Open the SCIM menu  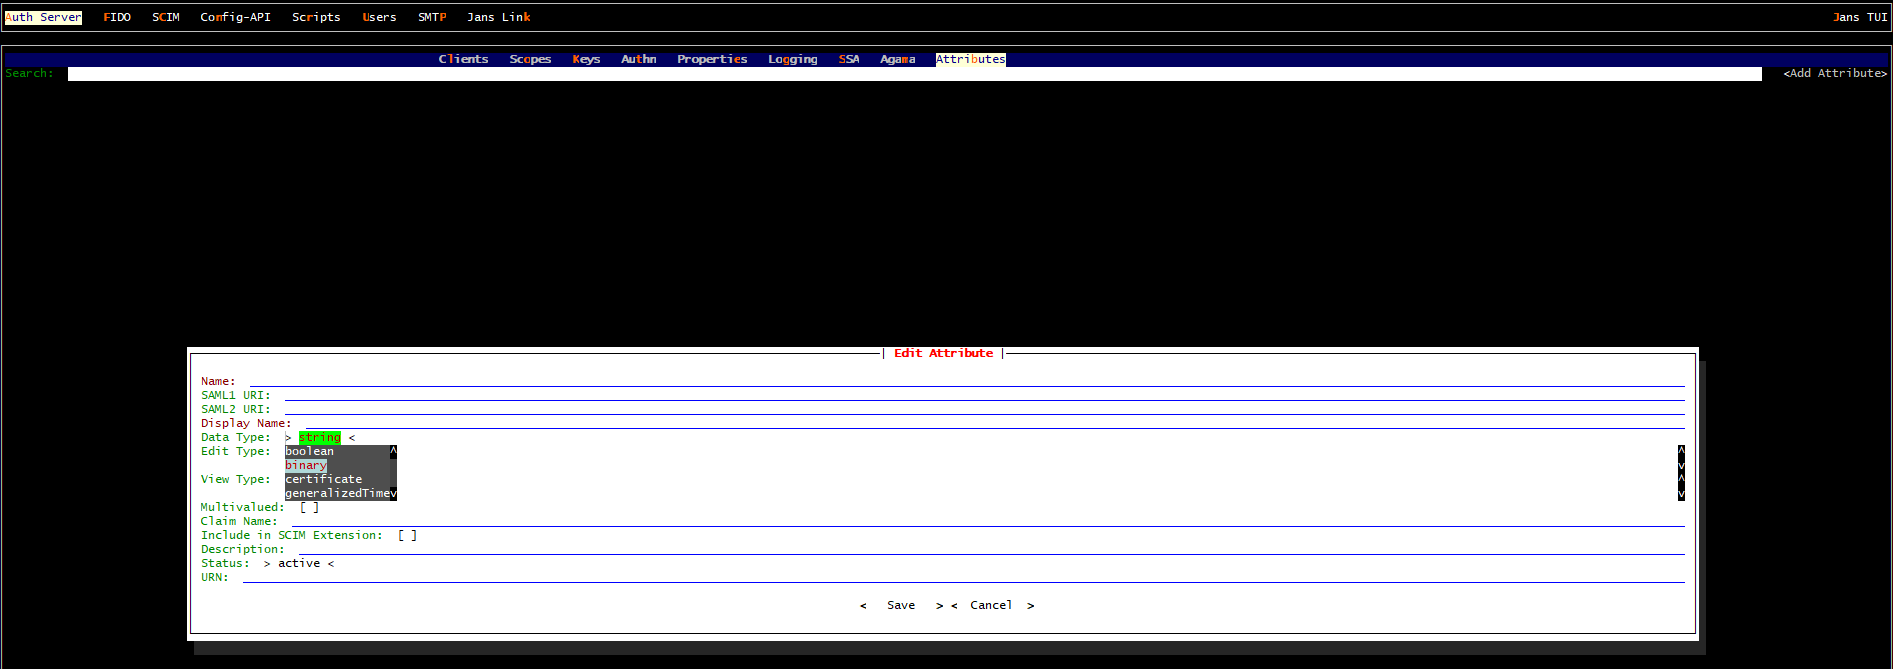click(x=166, y=17)
